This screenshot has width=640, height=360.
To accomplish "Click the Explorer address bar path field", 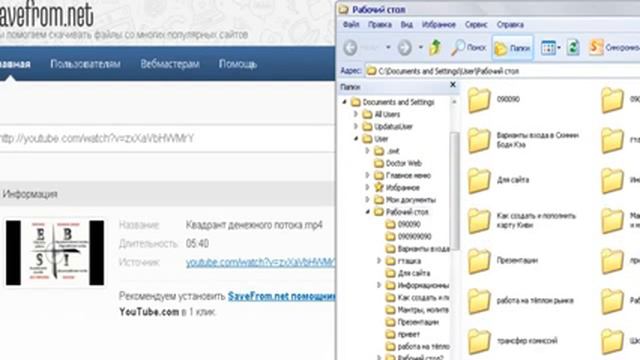I will coord(502,71).
